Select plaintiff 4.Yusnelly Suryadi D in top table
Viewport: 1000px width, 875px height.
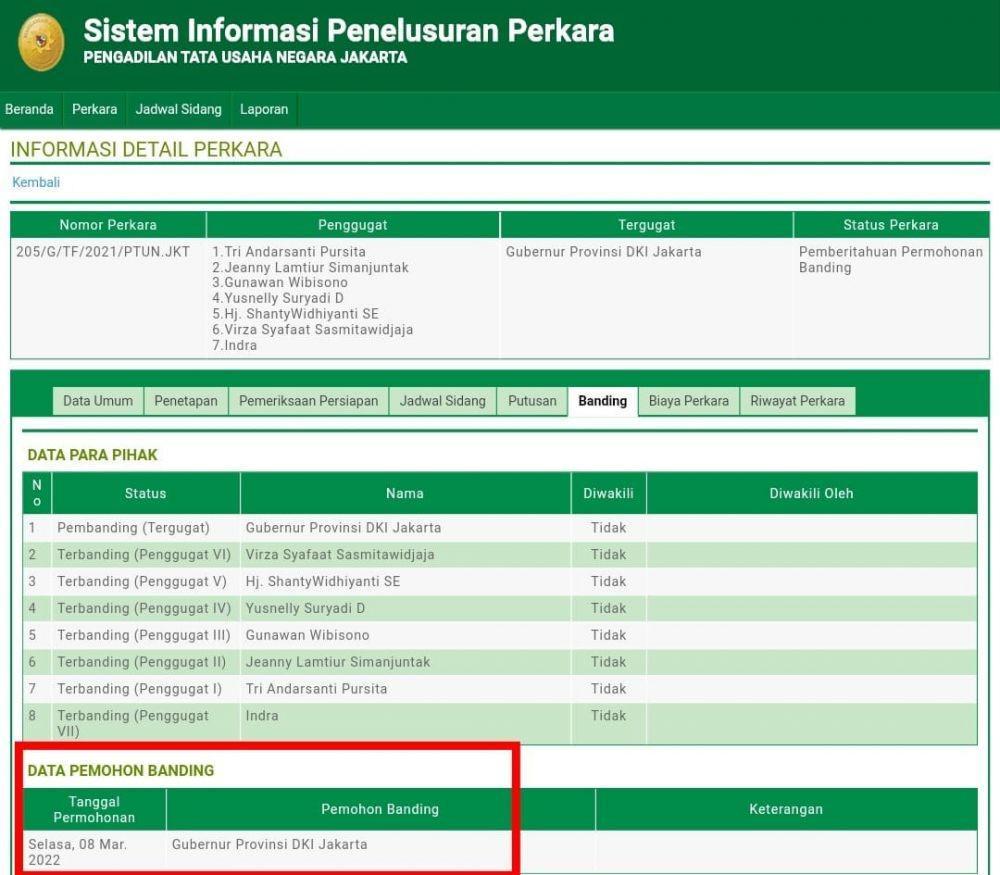pos(278,298)
